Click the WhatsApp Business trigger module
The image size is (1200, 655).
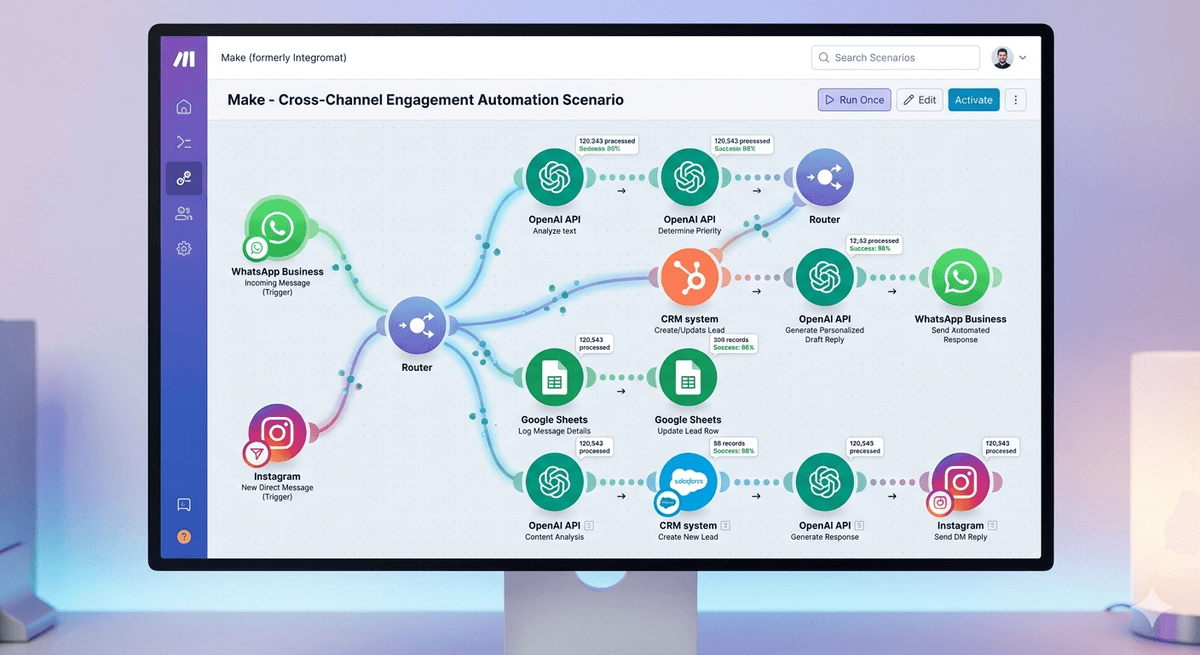(x=277, y=227)
